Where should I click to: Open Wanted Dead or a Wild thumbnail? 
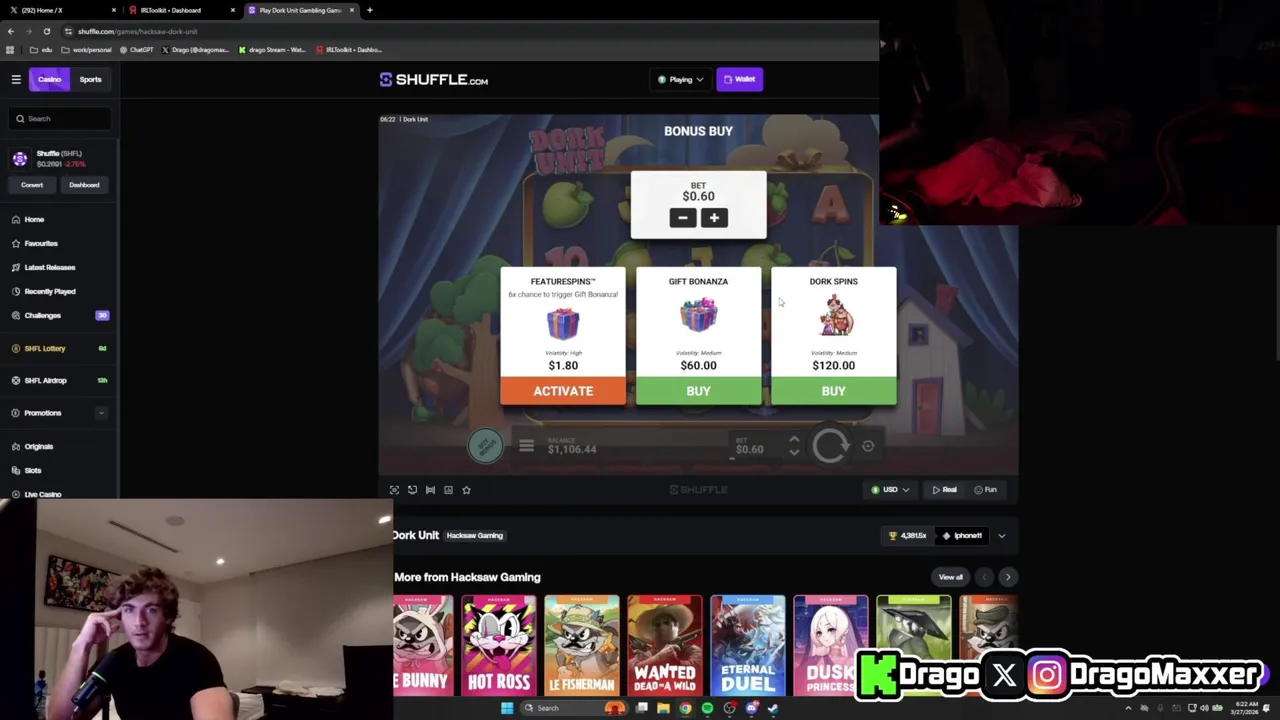point(664,645)
